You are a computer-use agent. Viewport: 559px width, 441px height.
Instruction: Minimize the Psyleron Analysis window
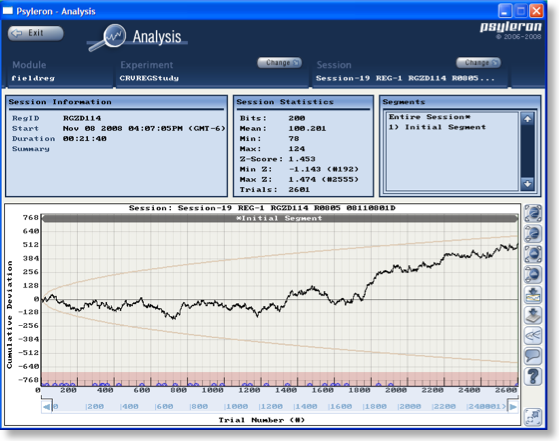coord(504,11)
